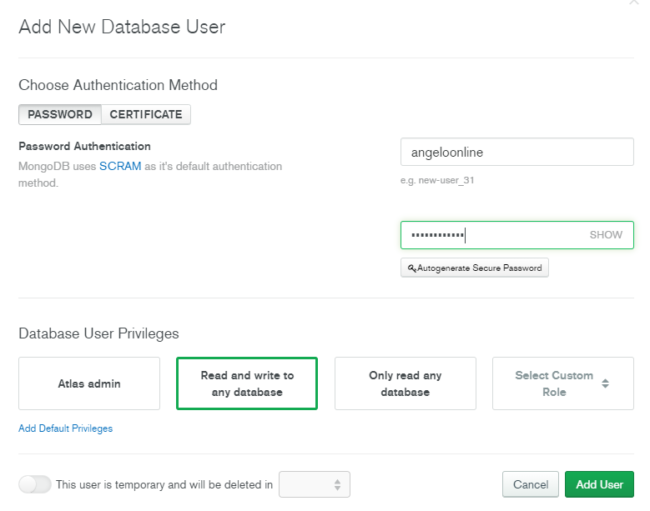Select the Atlas admin privilege option
The image size is (650, 511).
[x=89, y=383]
